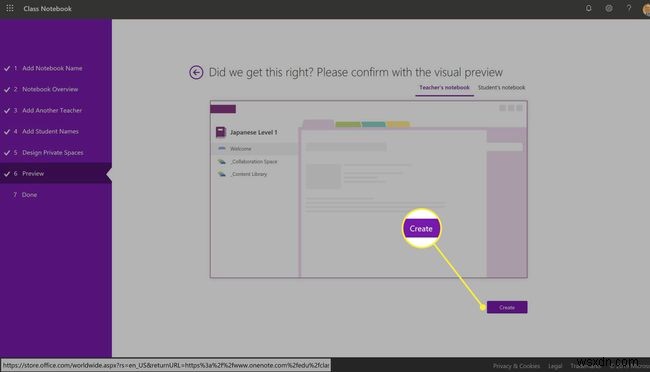Select Welcome section in preview

coord(255,148)
